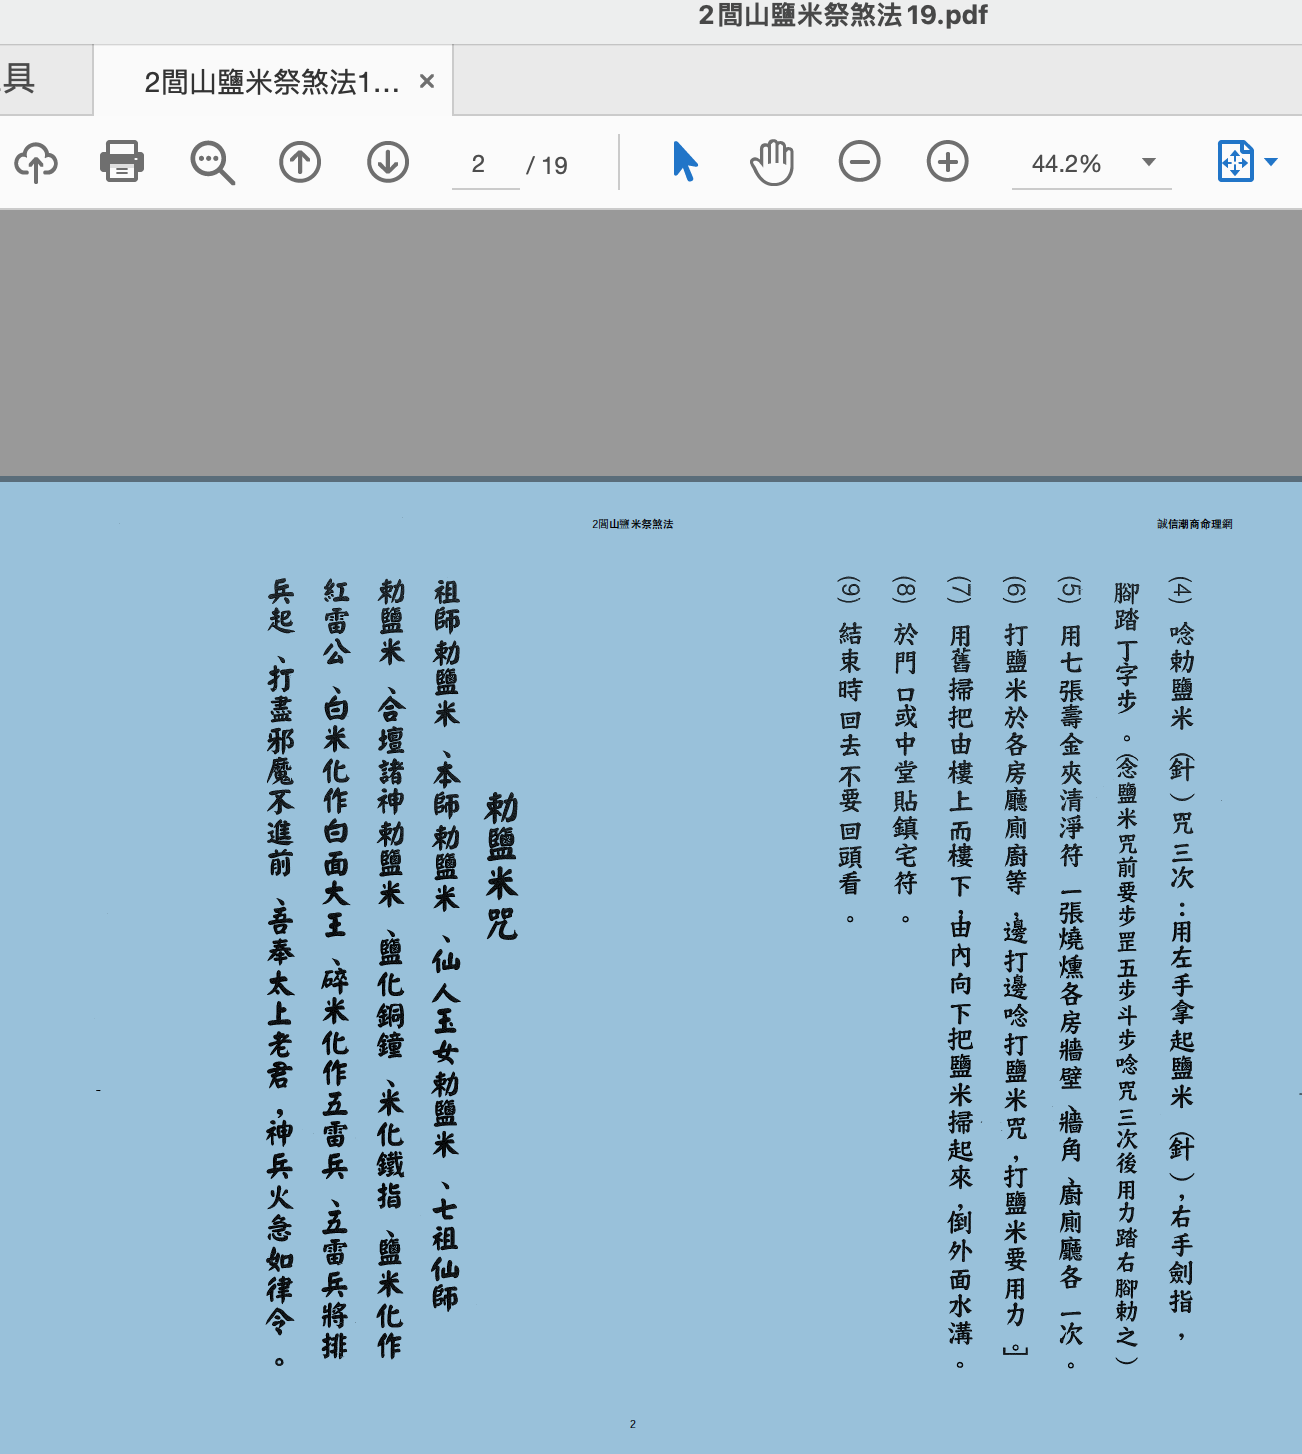1302x1454 pixels.
Task: Click the line beginning 紅雷公
Action: 335,968
